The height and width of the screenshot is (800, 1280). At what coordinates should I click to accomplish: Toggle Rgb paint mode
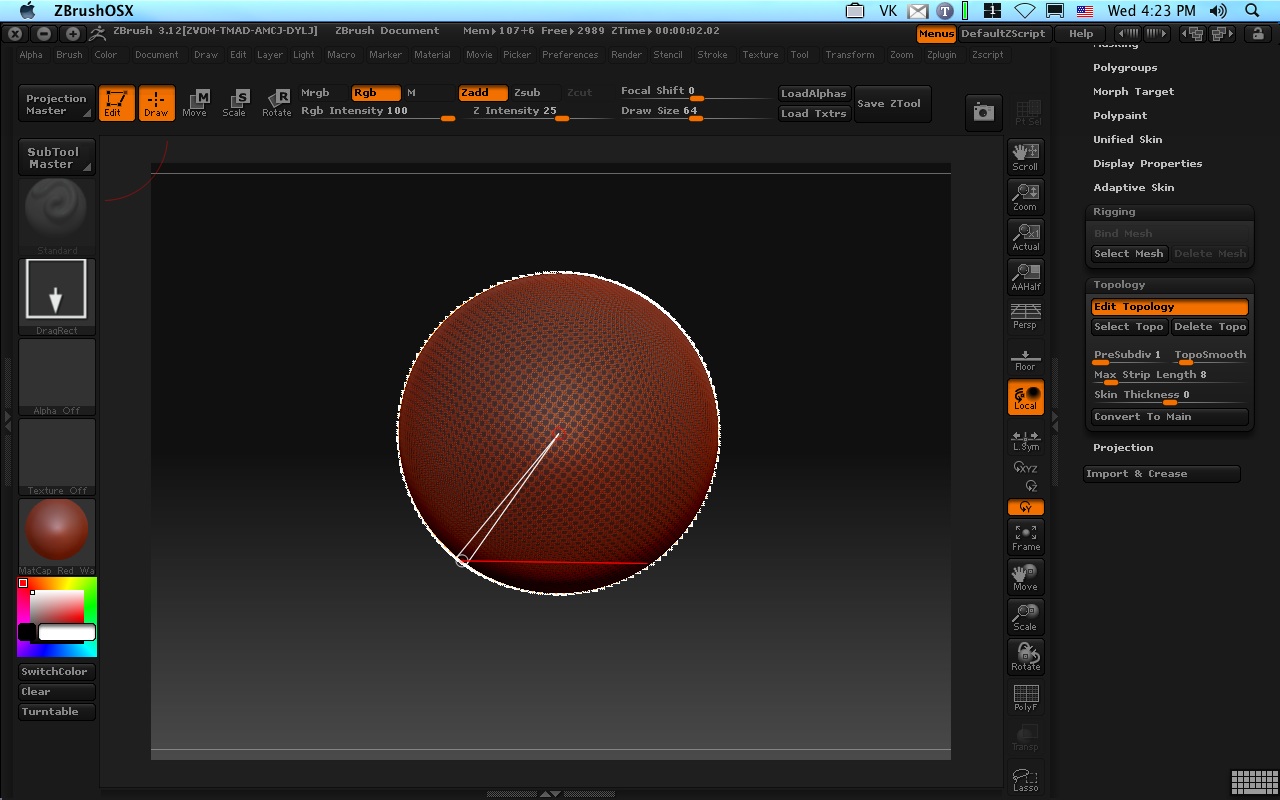(376, 92)
